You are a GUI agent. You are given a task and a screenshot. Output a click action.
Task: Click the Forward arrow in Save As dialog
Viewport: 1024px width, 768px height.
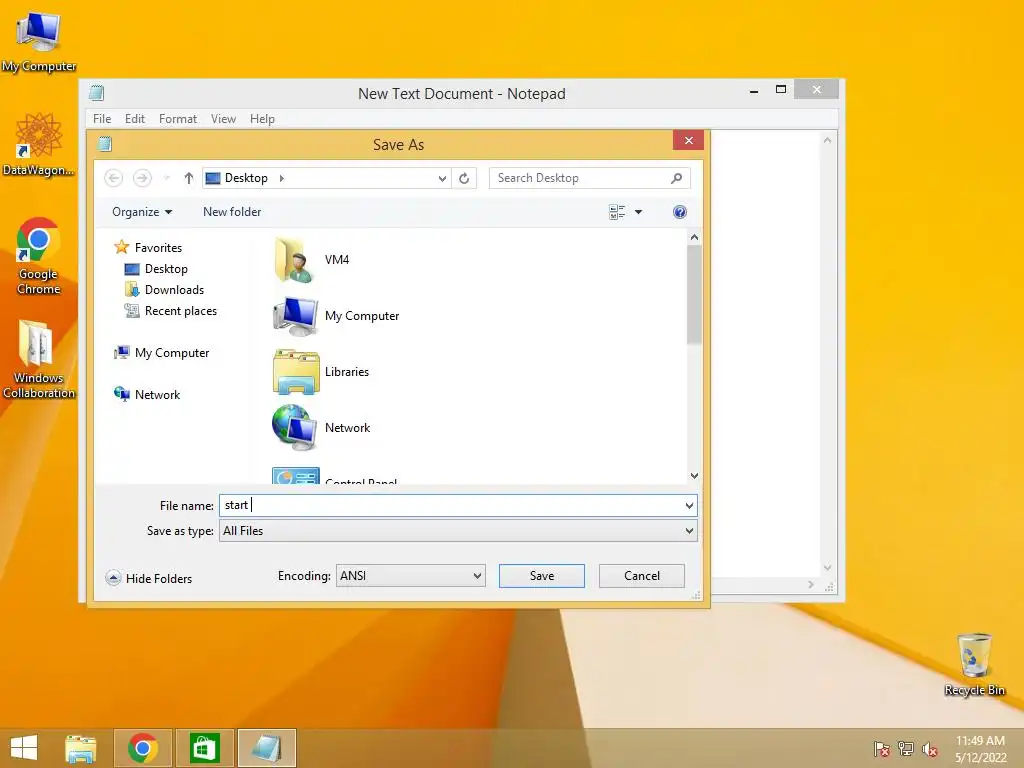[x=142, y=178]
